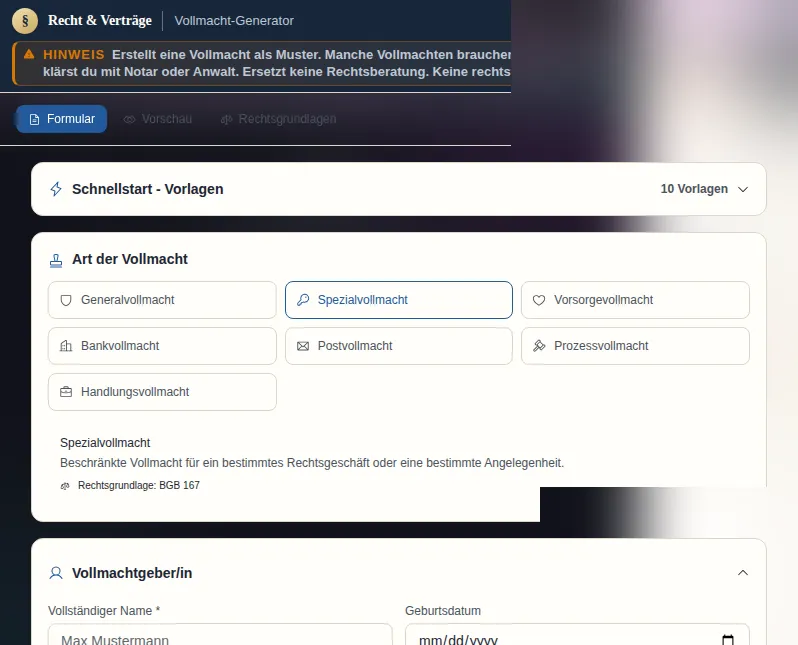Select the Postvollmacht option
The width and height of the screenshot is (798, 645).
(x=399, y=346)
